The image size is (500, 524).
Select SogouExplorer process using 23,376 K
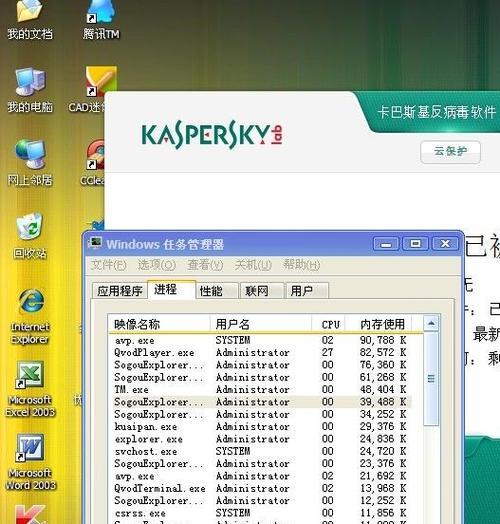pyautogui.click(x=261, y=464)
